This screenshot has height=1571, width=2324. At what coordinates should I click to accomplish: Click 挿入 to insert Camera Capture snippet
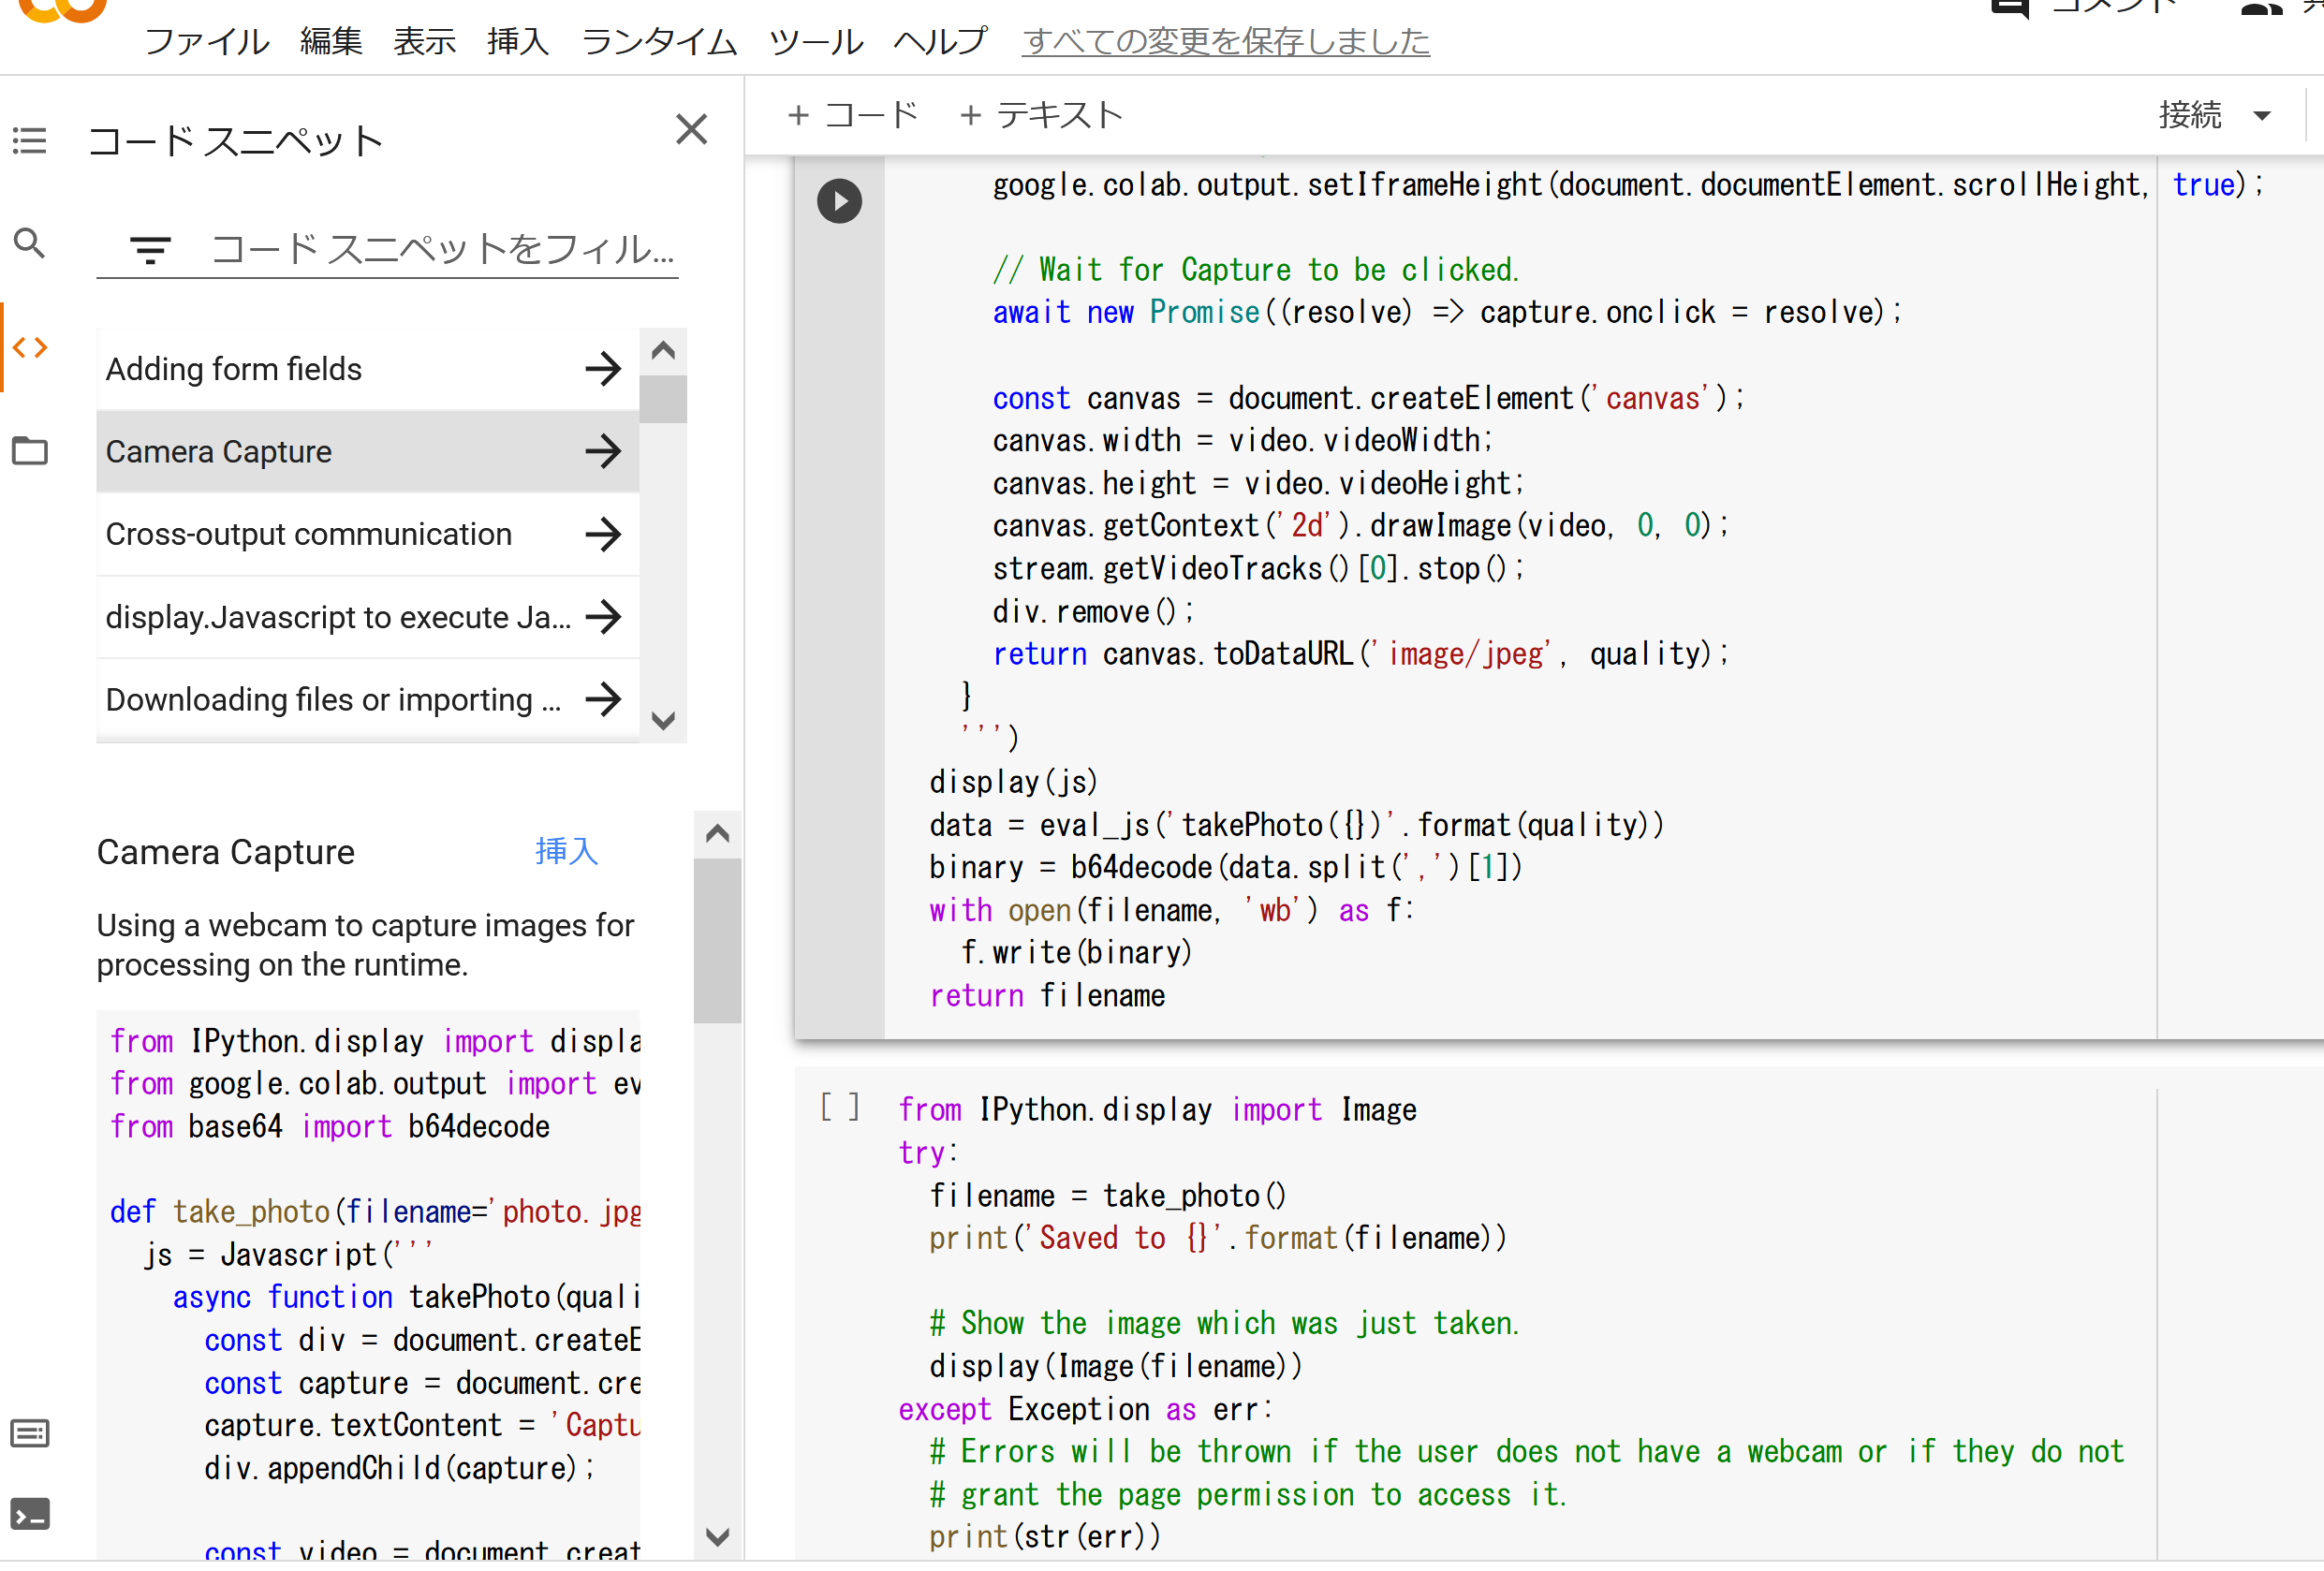pyautogui.click(x=567, y=852)
